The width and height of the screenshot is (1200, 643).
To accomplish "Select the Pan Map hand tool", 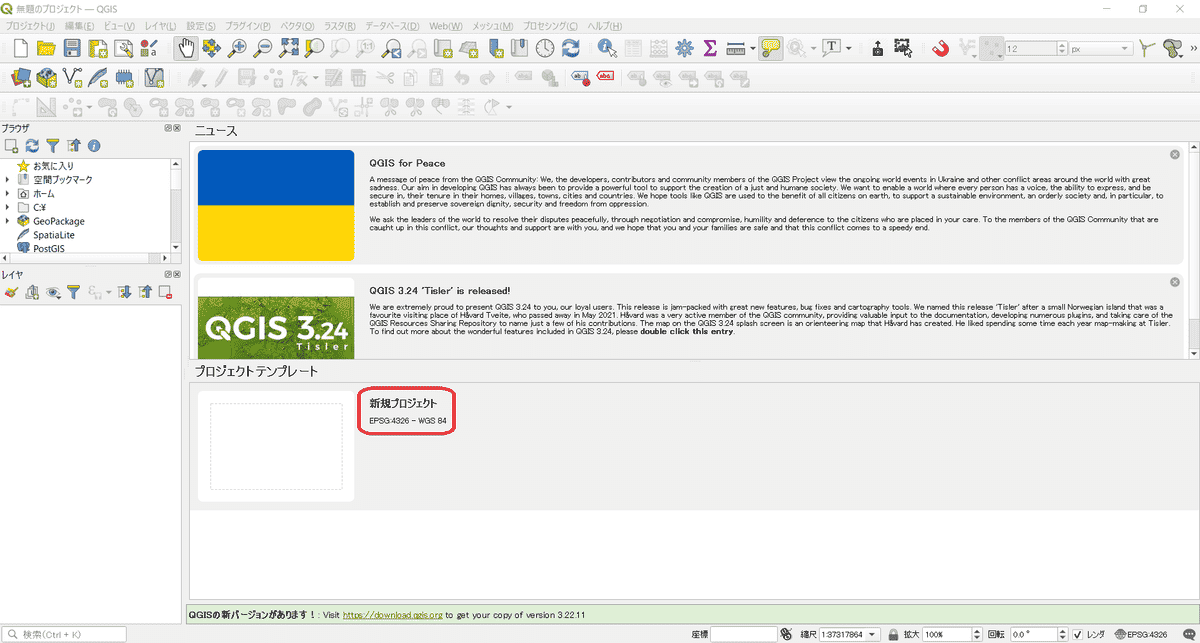I will click(x=186, y=47).
